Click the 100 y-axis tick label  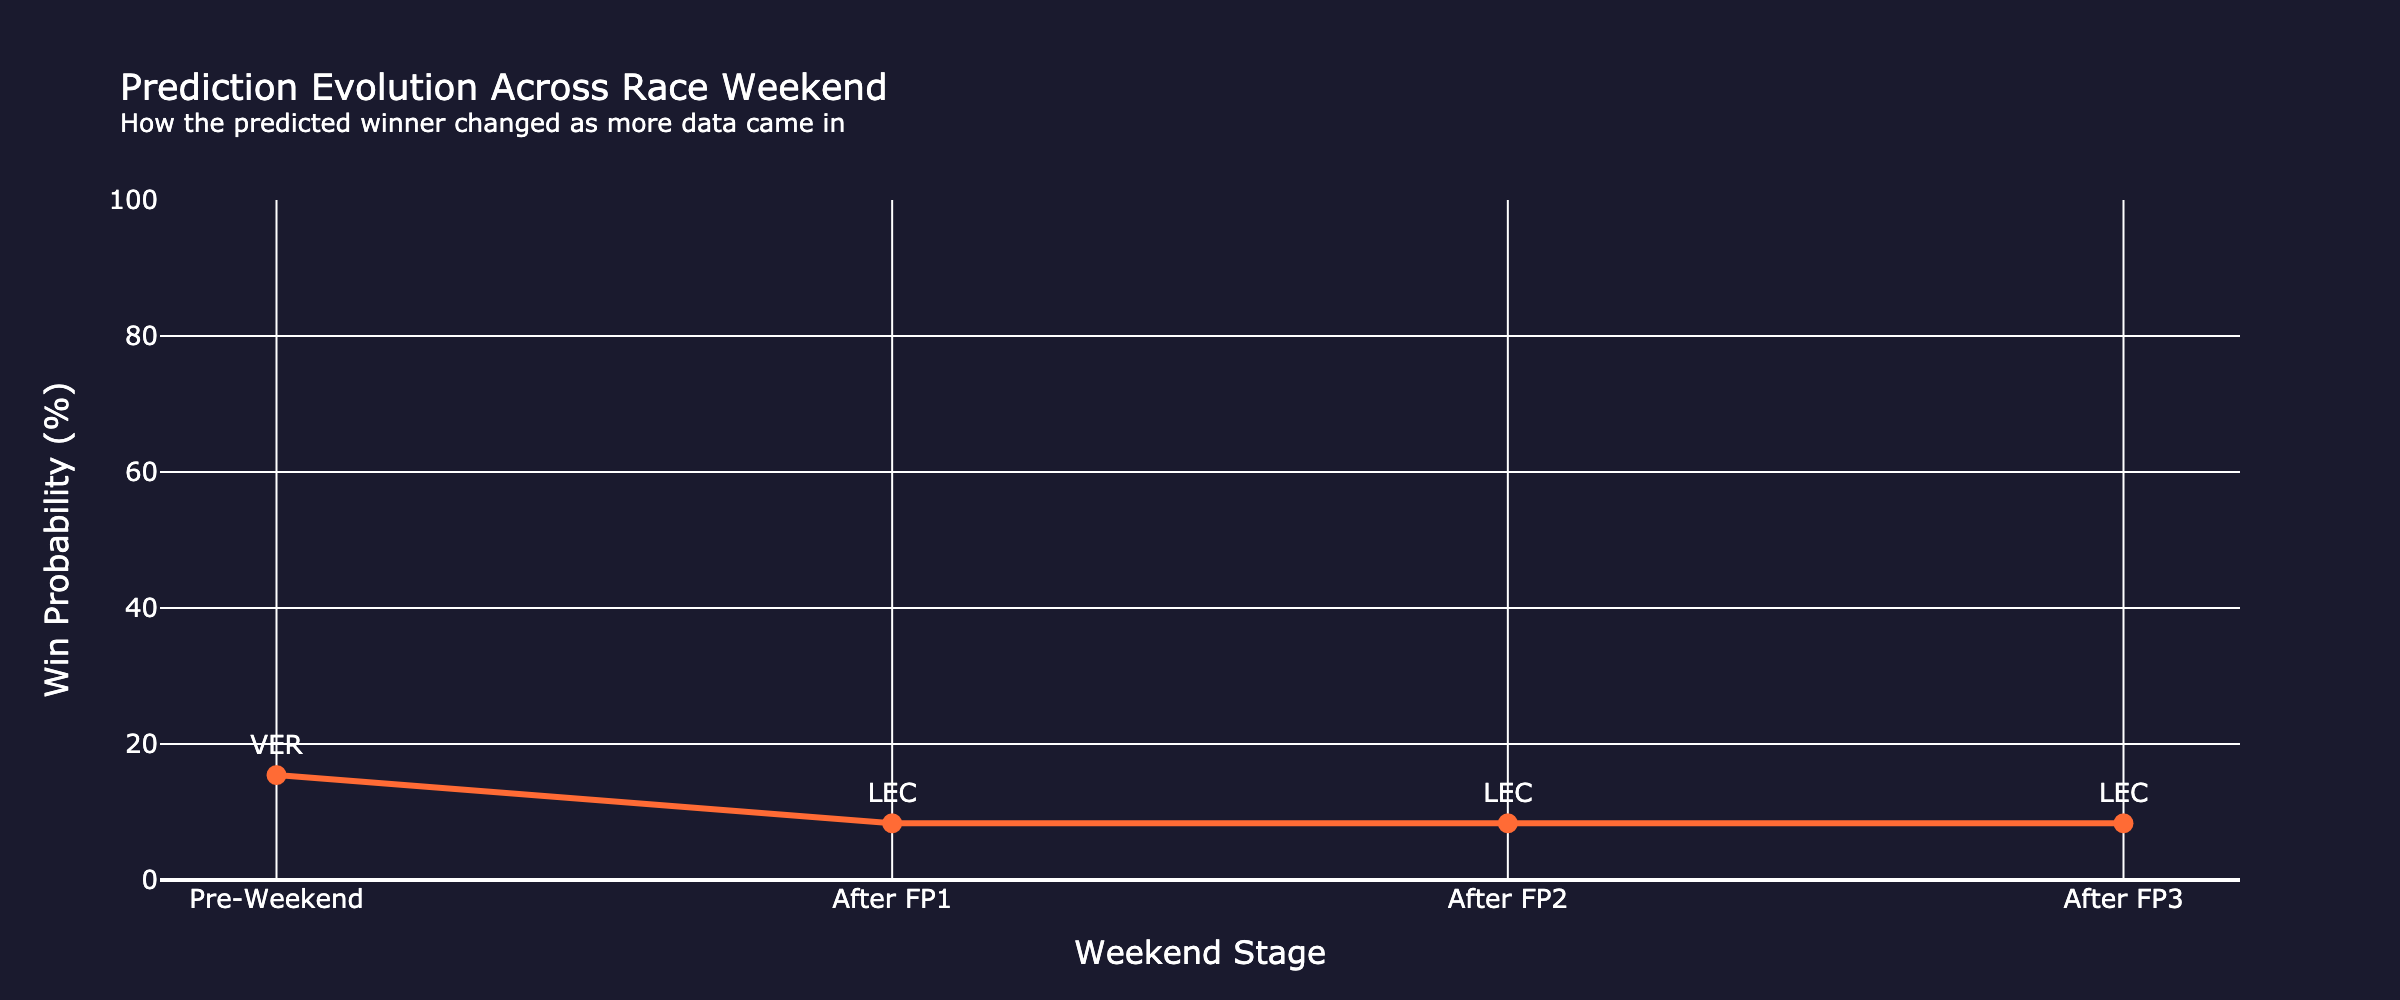(133, 200)
